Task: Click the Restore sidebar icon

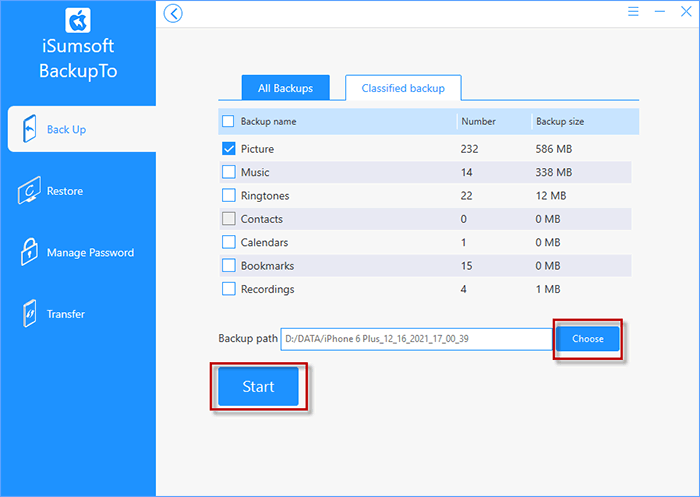Action: 29,191
